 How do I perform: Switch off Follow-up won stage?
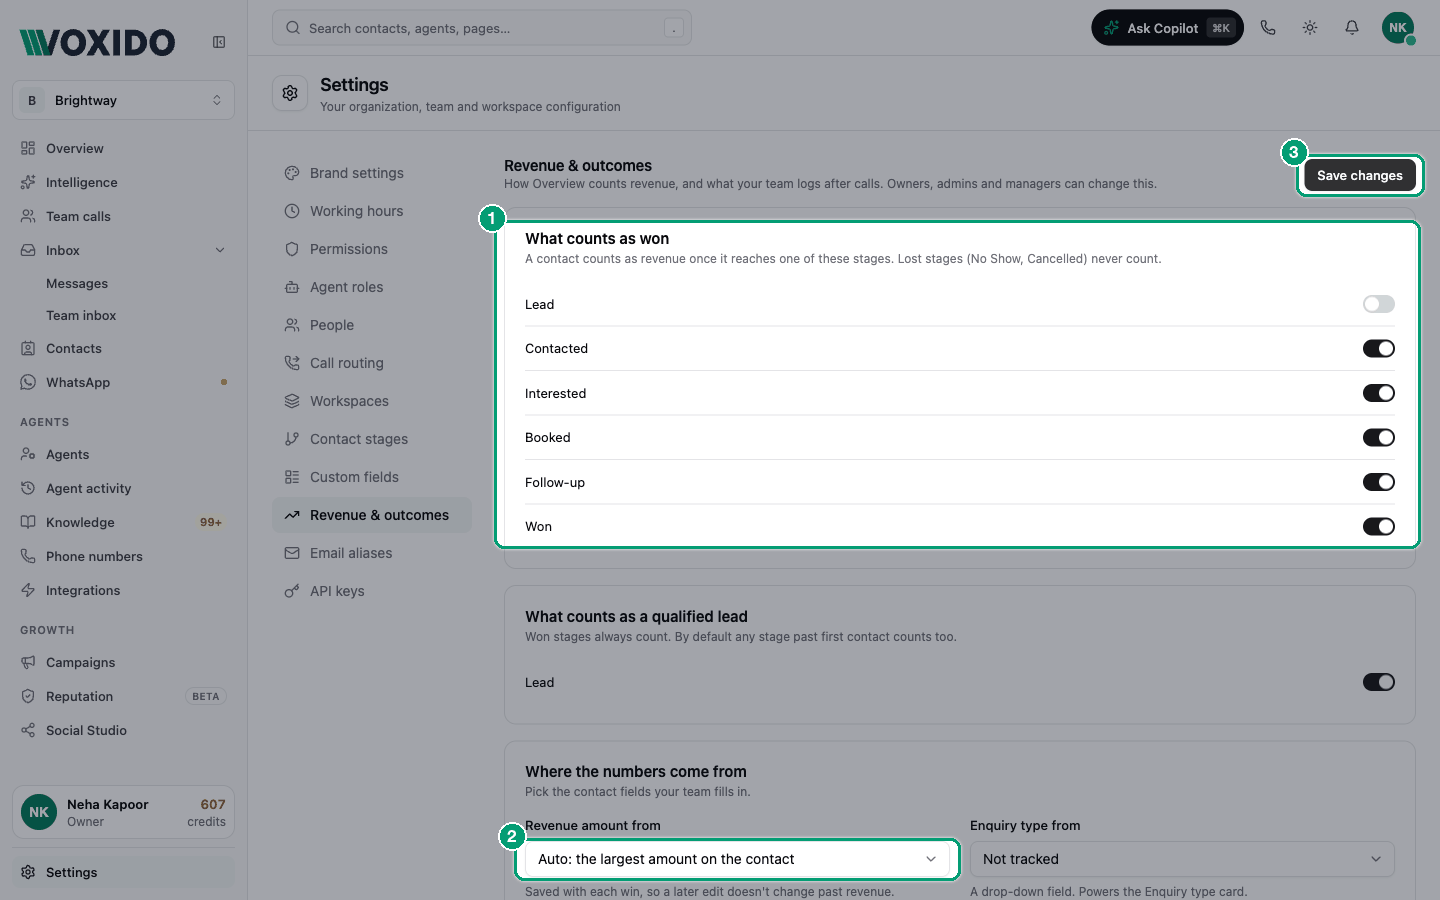click(x=1378, y=482)
